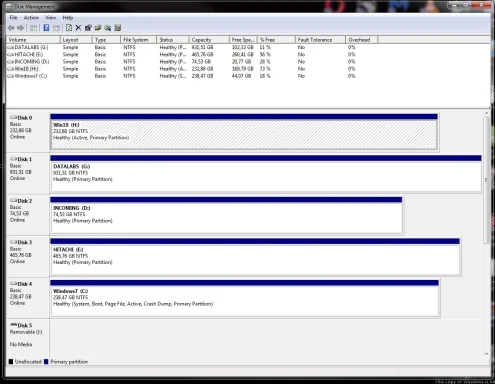The width and height of the screenshot is (495, 384).
Task: Select the Win10 (H:) partition block on Disk 0
Action: 244,132
